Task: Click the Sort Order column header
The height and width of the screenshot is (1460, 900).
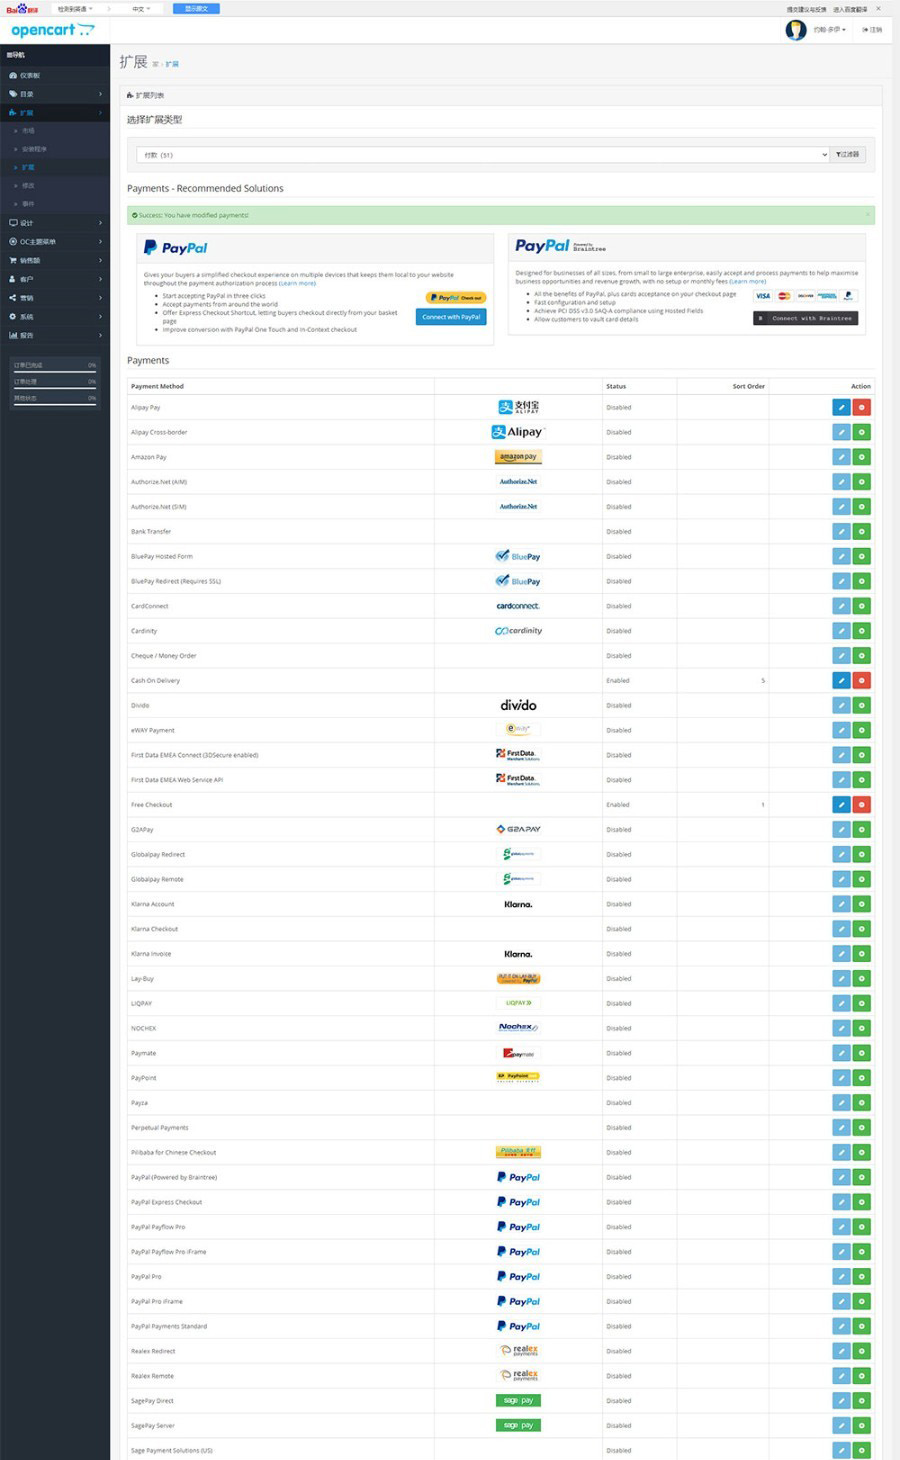Action: (748, 386)
